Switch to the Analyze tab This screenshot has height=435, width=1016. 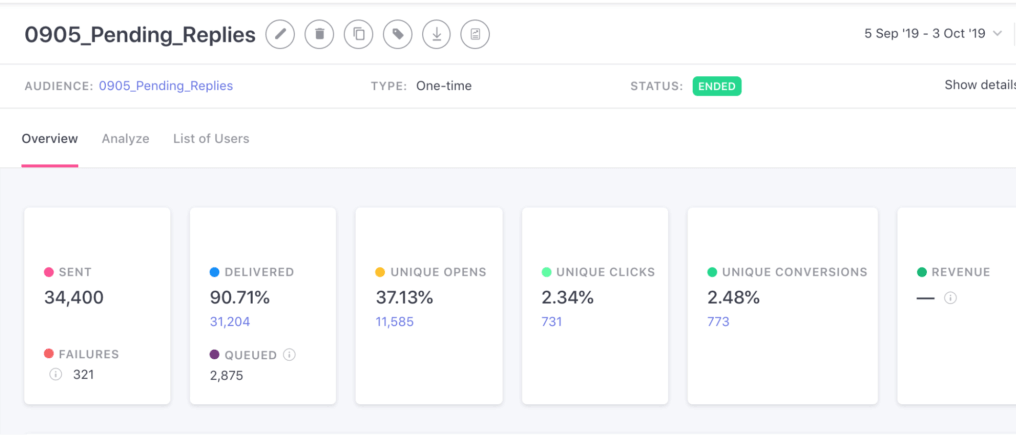[125, 139]
